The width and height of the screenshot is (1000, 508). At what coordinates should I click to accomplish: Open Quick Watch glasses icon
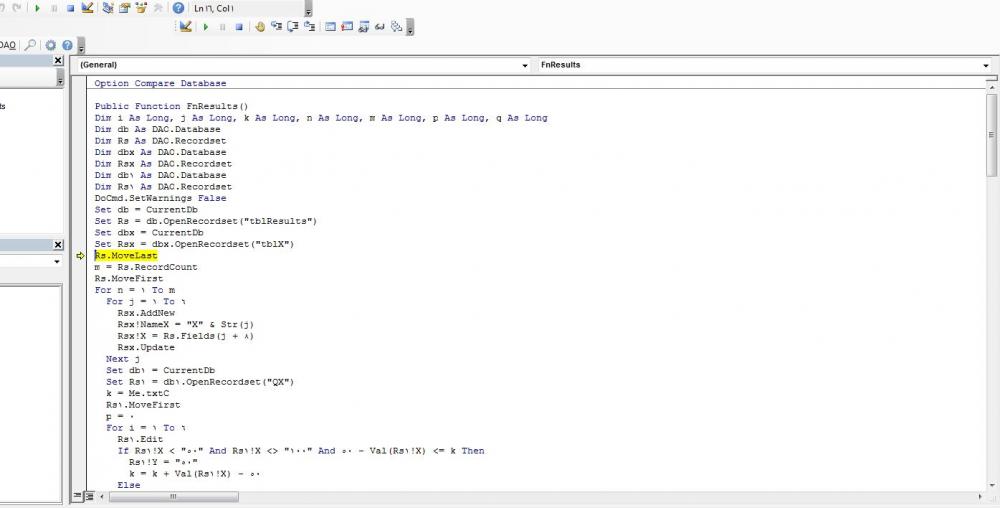pyautogui.click(x=380, y=27)
